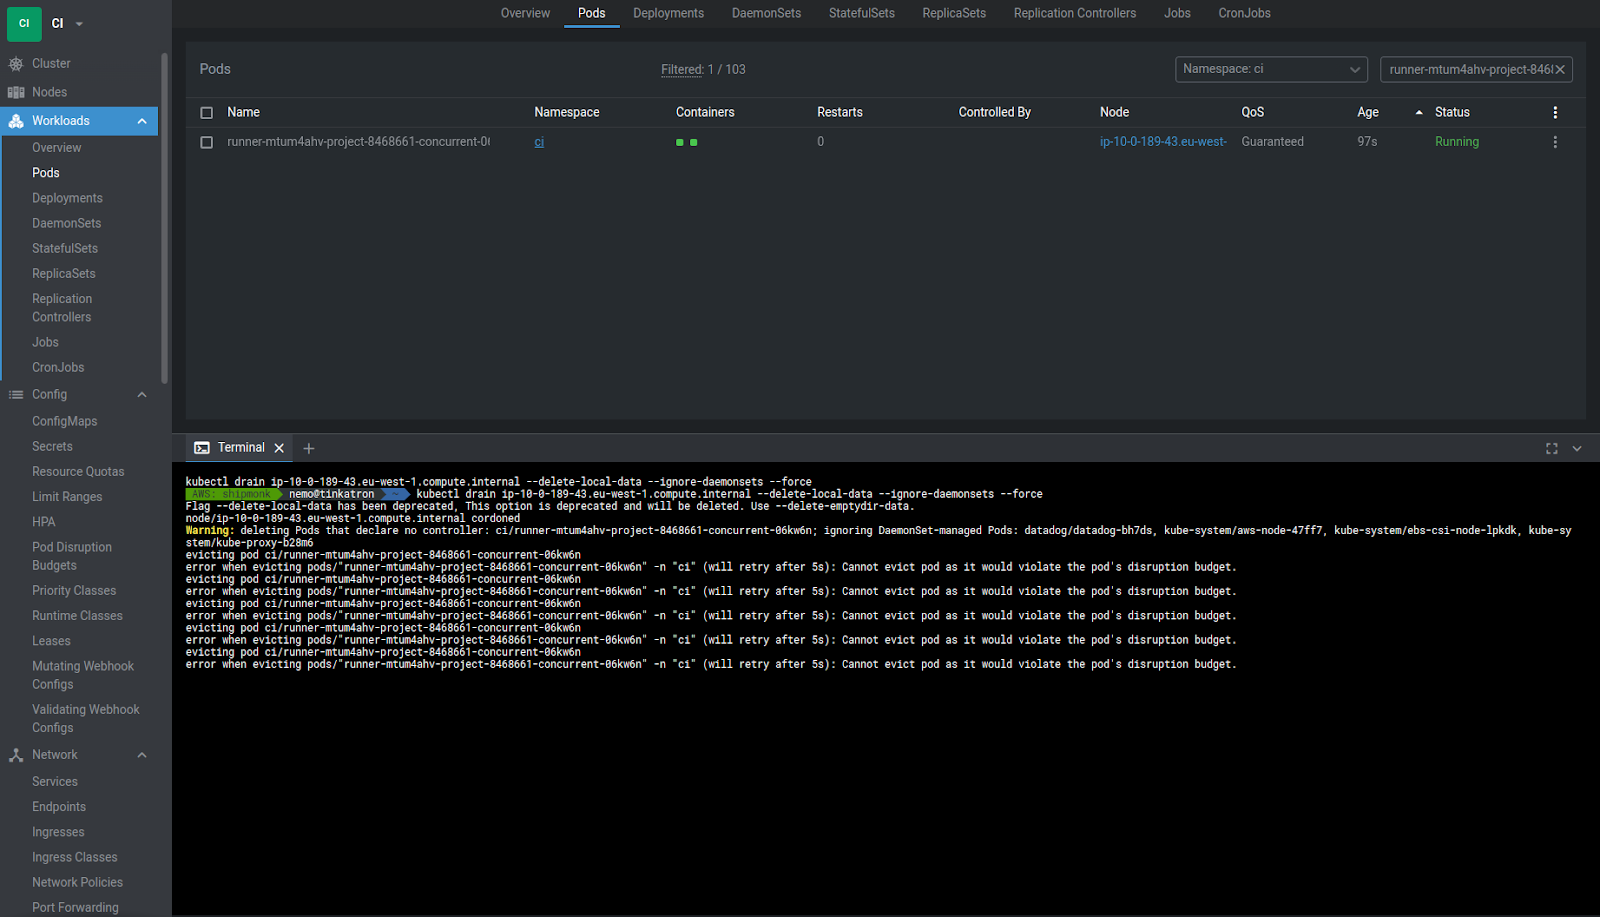Open Endpoints in the sidebar
This screenshot has height=917, width=1600.
click(x=59, y=807)
